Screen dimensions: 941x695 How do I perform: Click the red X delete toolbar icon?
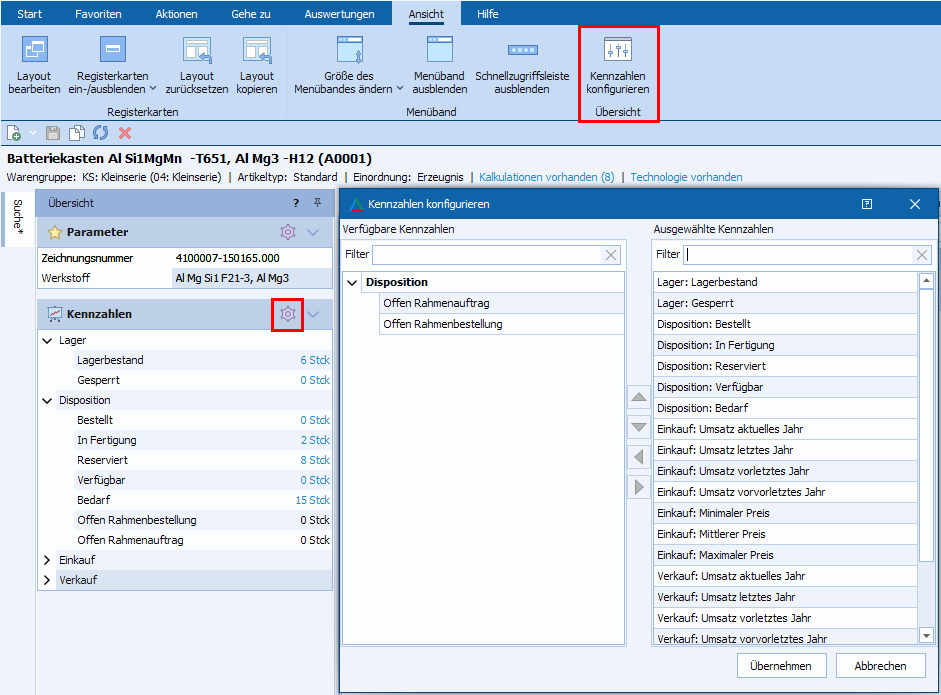125,133
